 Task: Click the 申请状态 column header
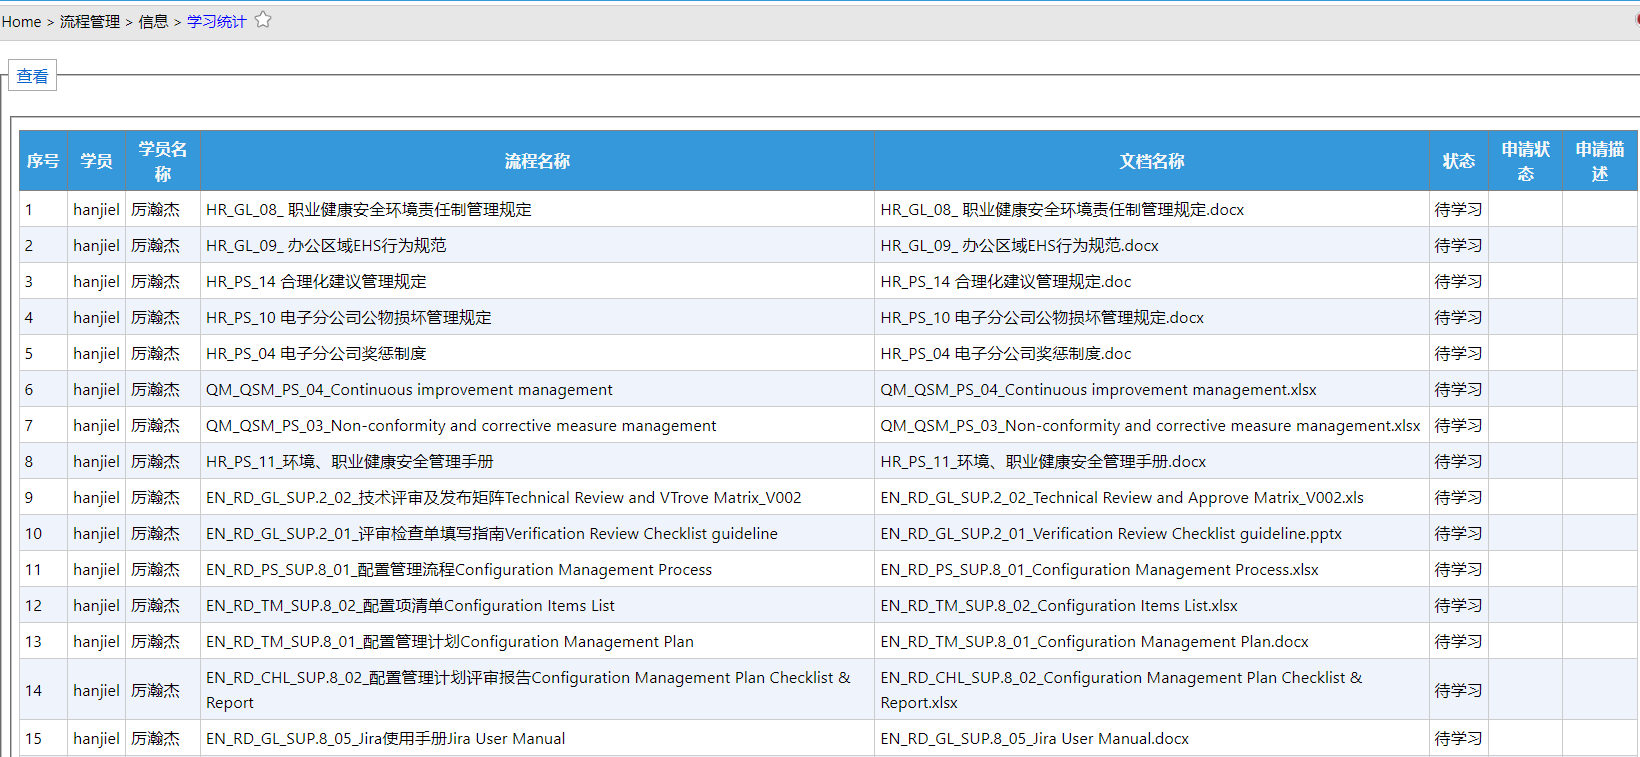(1526, 161)
